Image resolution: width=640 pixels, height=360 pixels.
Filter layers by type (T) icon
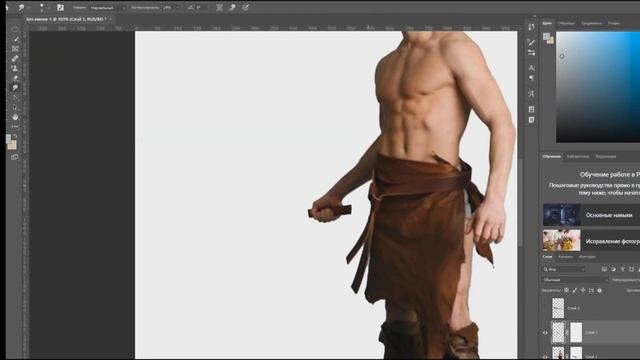tap(622, 269)
